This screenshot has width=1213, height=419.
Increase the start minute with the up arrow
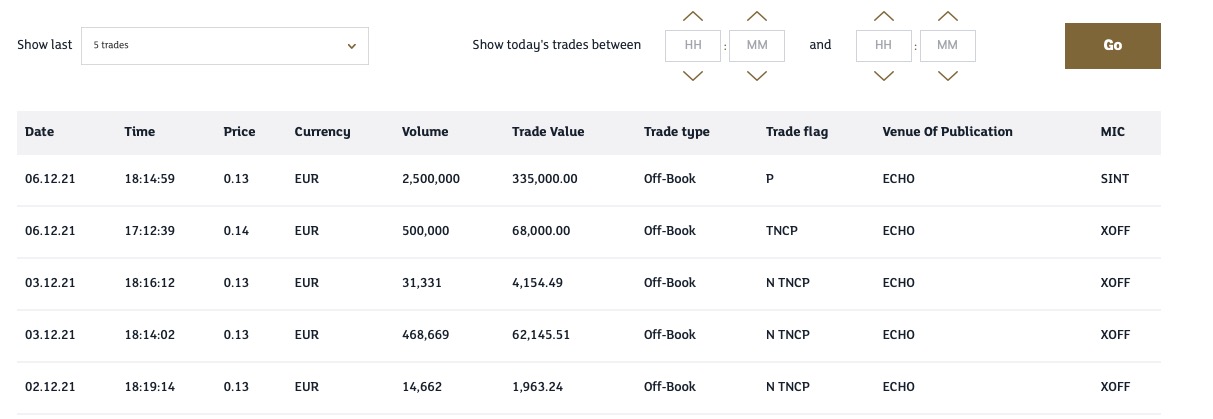[757, 16]
